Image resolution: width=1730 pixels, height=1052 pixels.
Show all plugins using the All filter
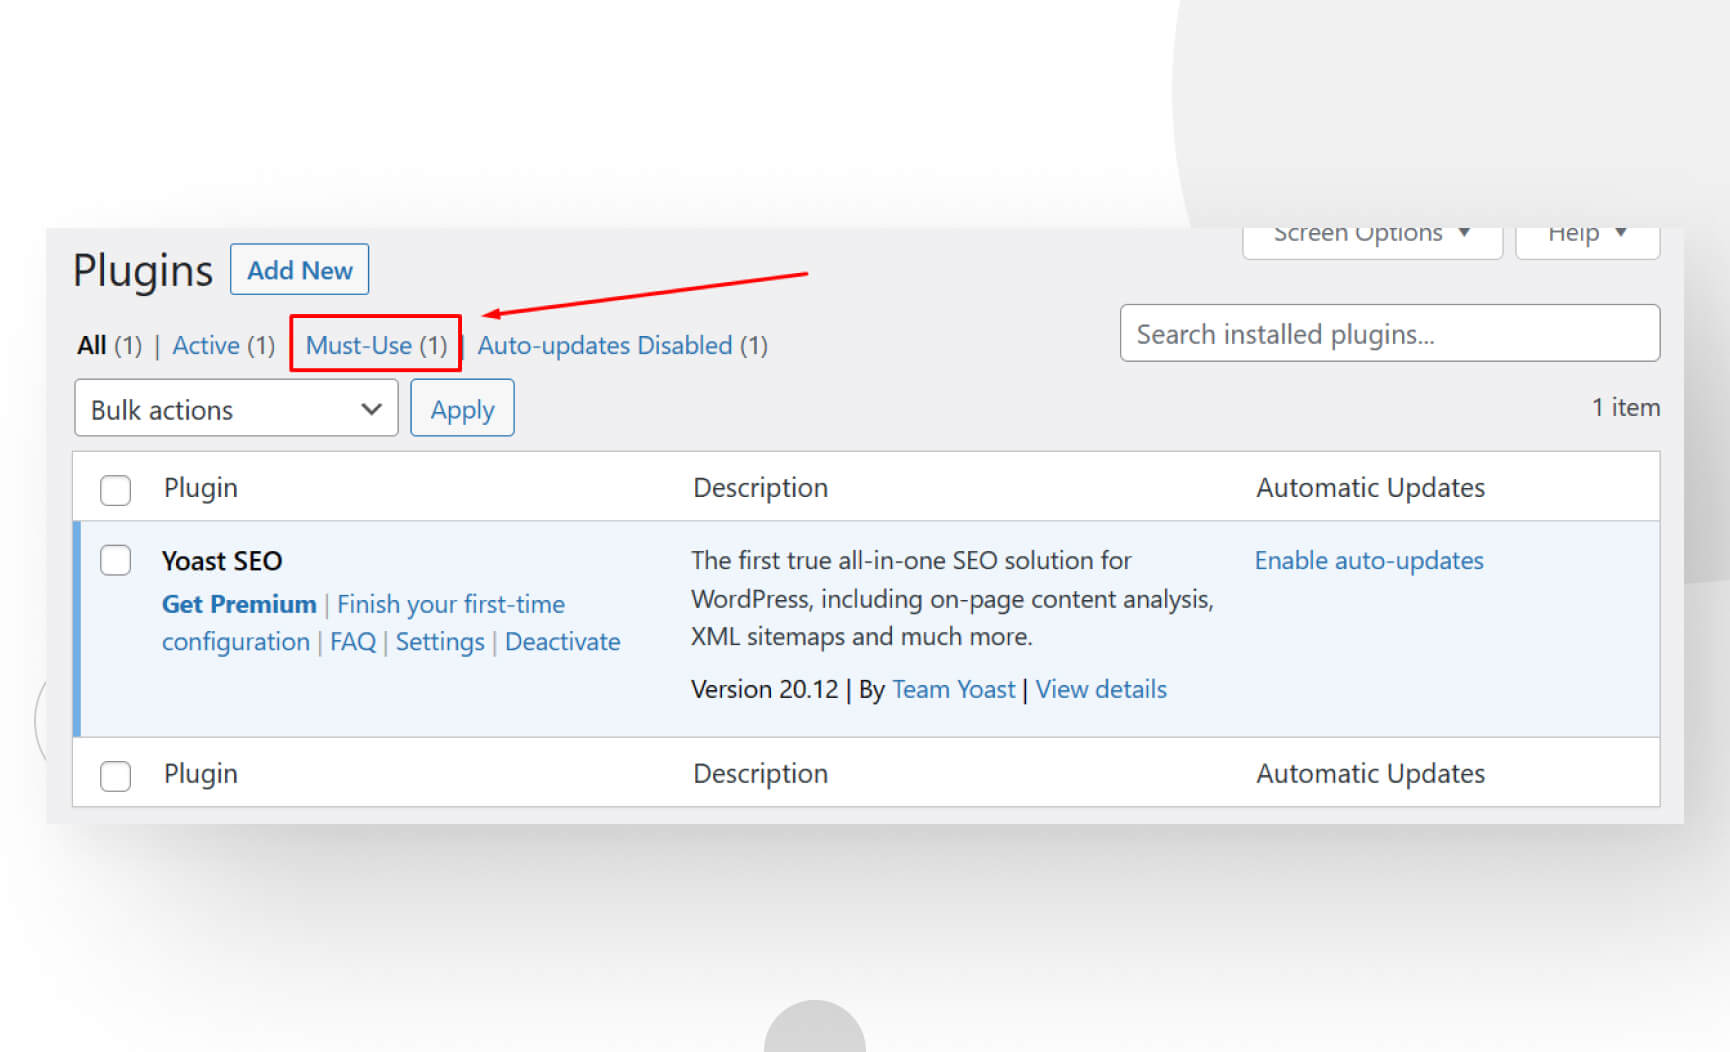(x=91, y=345)
